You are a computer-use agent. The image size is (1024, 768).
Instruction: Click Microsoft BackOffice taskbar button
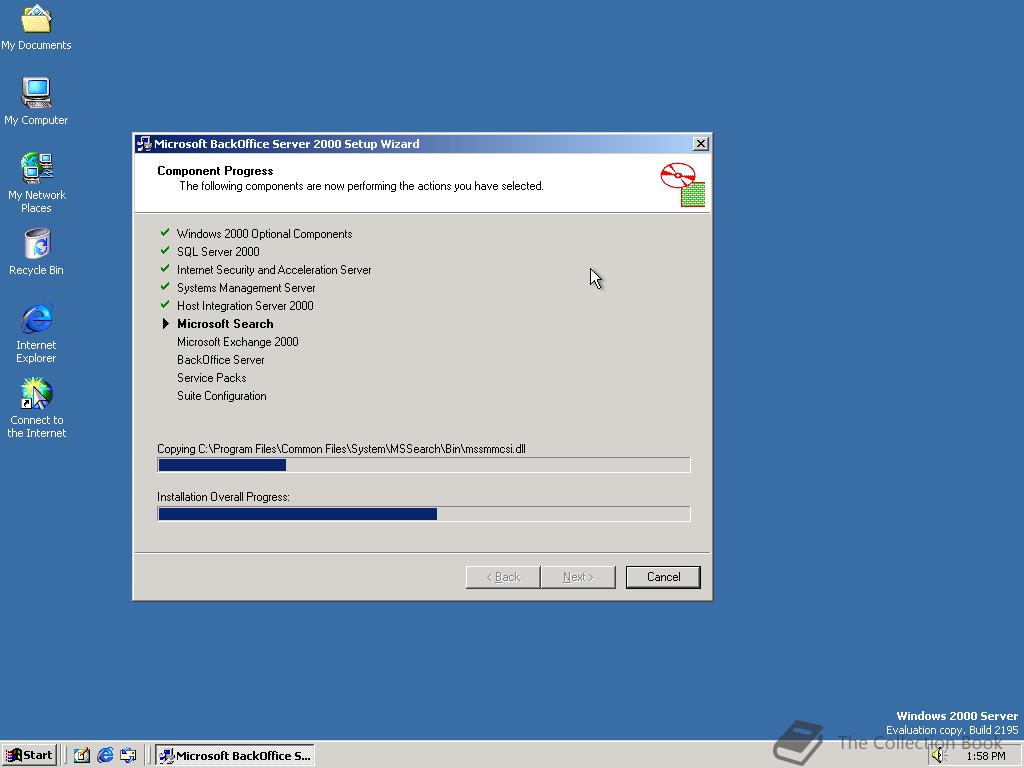tap(235, 756)
